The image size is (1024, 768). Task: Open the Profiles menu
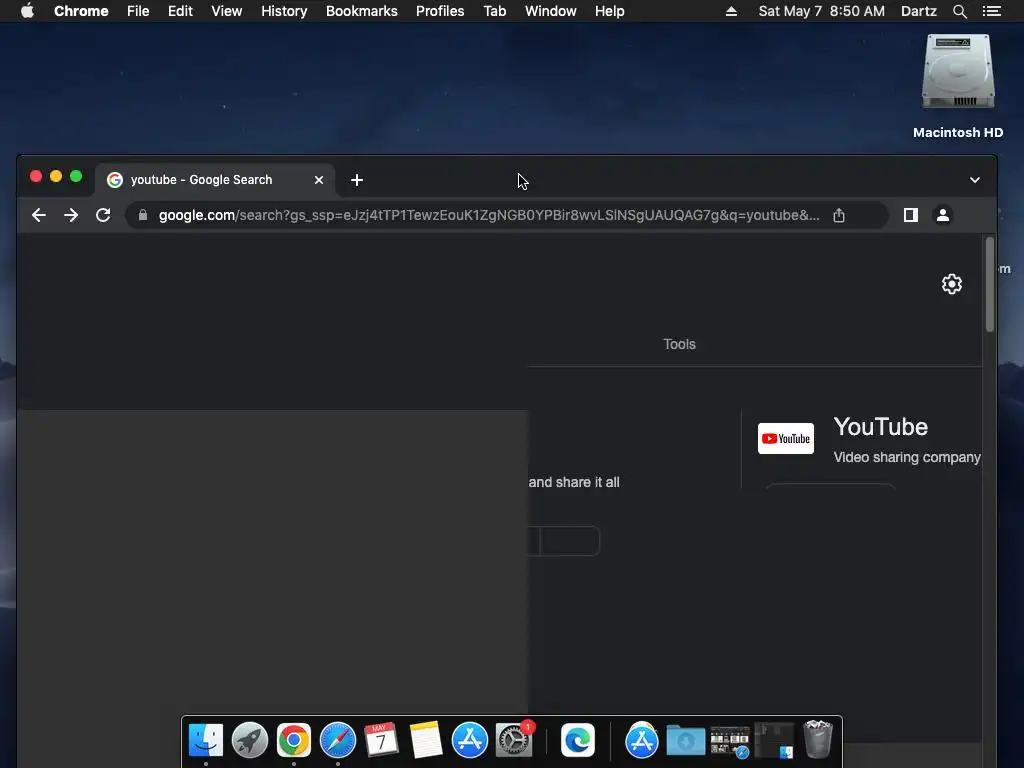440,11
